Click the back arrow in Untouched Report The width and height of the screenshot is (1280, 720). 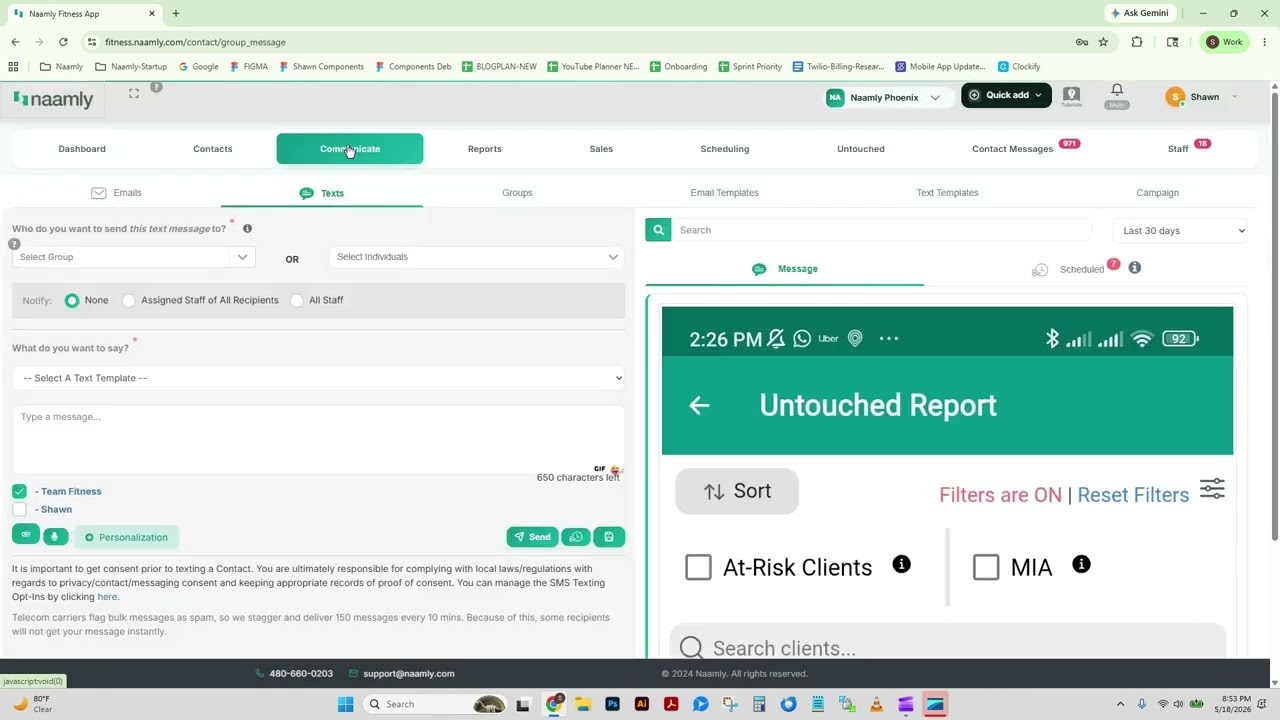(699, 405)
